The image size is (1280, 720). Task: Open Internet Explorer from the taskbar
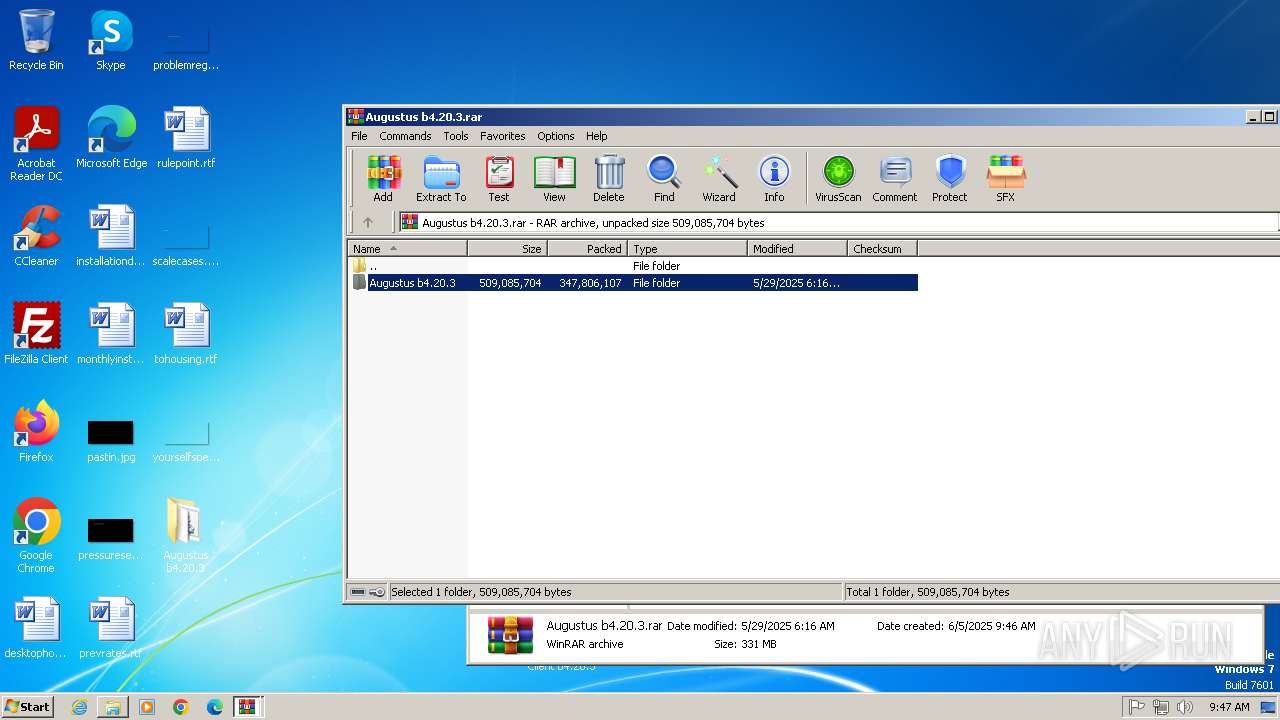point(79,707)
